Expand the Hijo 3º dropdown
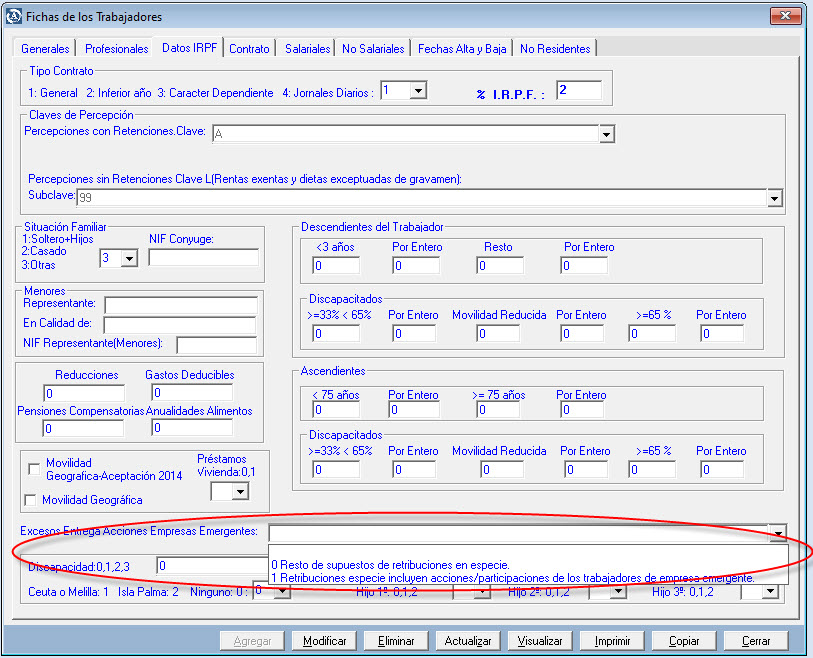 pyautogui.click(x=770, y=592)
